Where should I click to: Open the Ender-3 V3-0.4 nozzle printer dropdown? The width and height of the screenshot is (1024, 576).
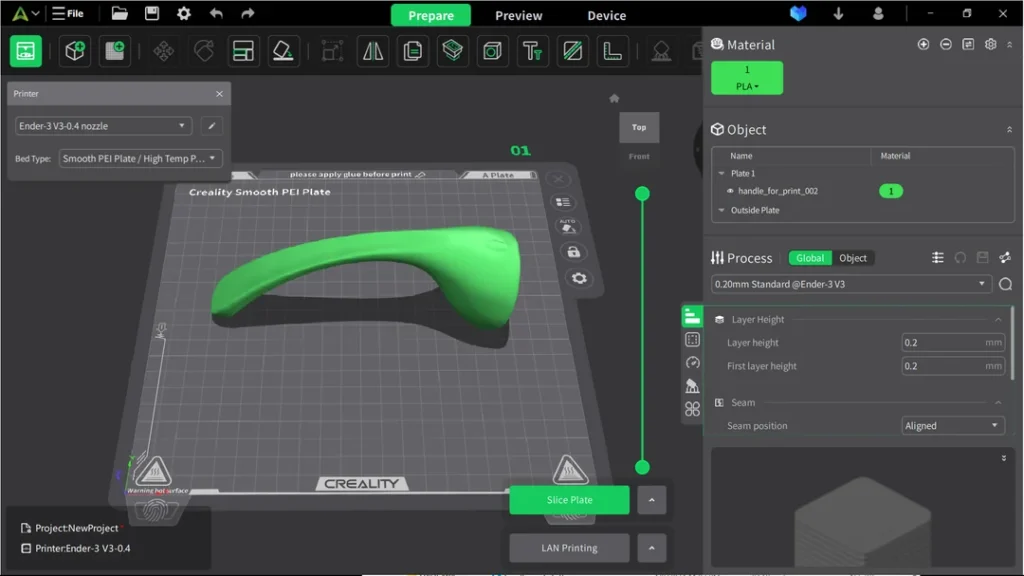(103, 126)
